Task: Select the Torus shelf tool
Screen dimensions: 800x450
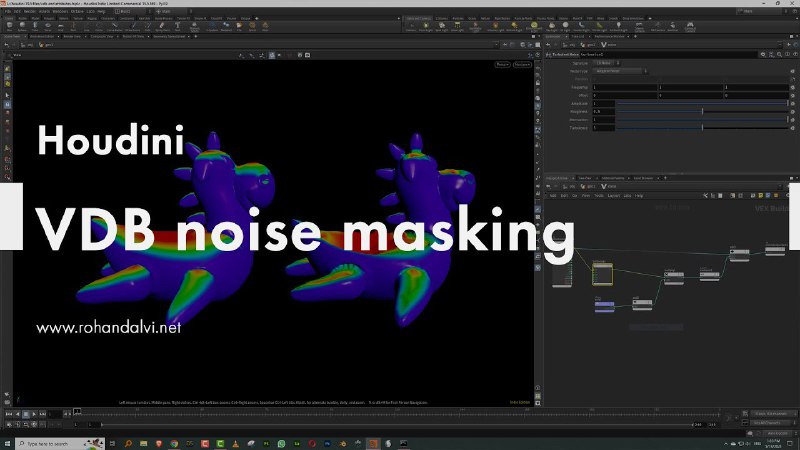Action: 47,26
